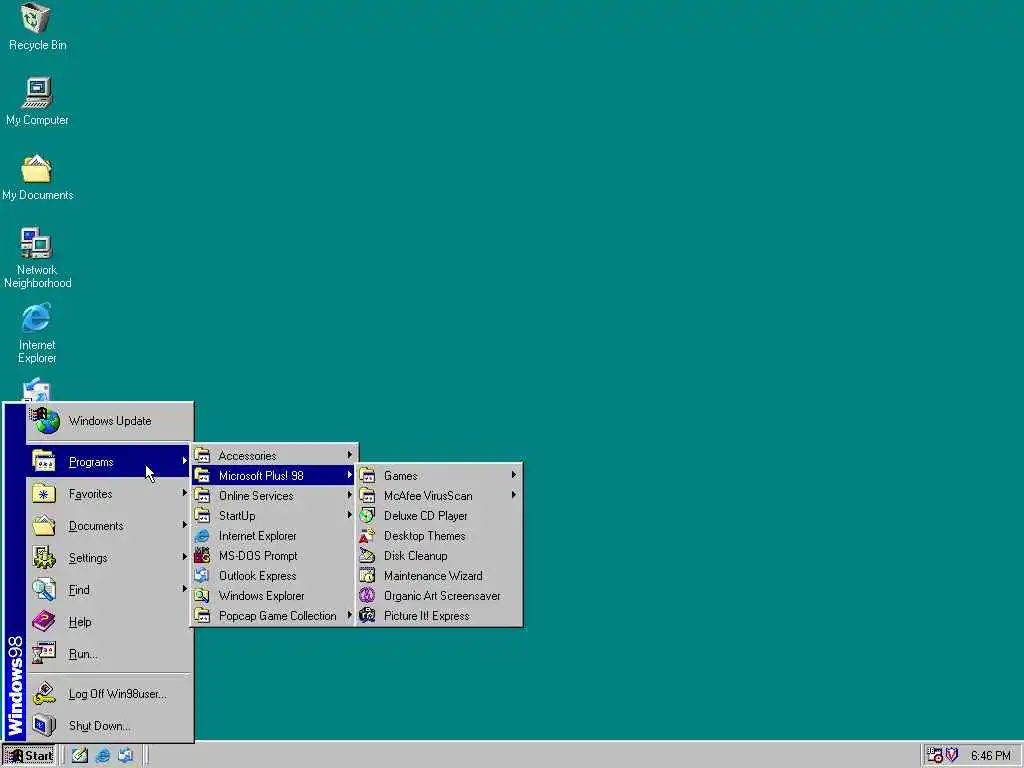Click the Start button on taskbar
The width and height of the screenshot is (1024, 768).
(x=29, y=756)
